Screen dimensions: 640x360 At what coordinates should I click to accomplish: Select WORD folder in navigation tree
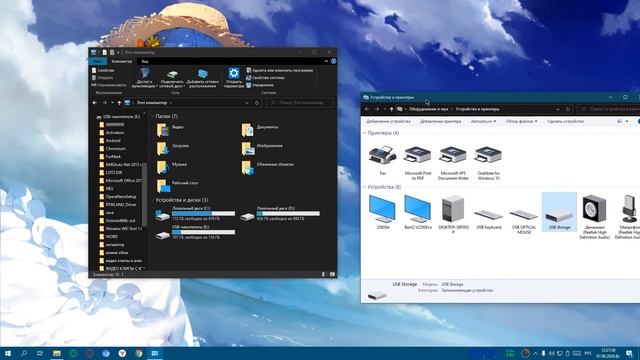point(111,236)
